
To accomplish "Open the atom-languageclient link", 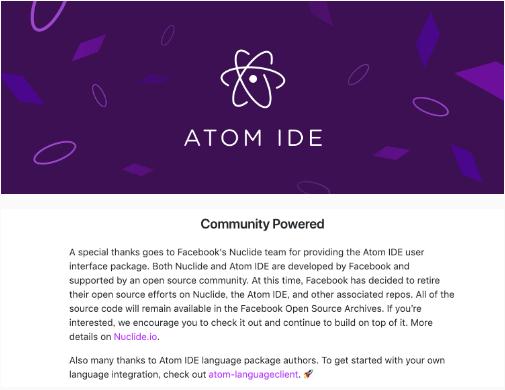I will (x=253, y=374).
